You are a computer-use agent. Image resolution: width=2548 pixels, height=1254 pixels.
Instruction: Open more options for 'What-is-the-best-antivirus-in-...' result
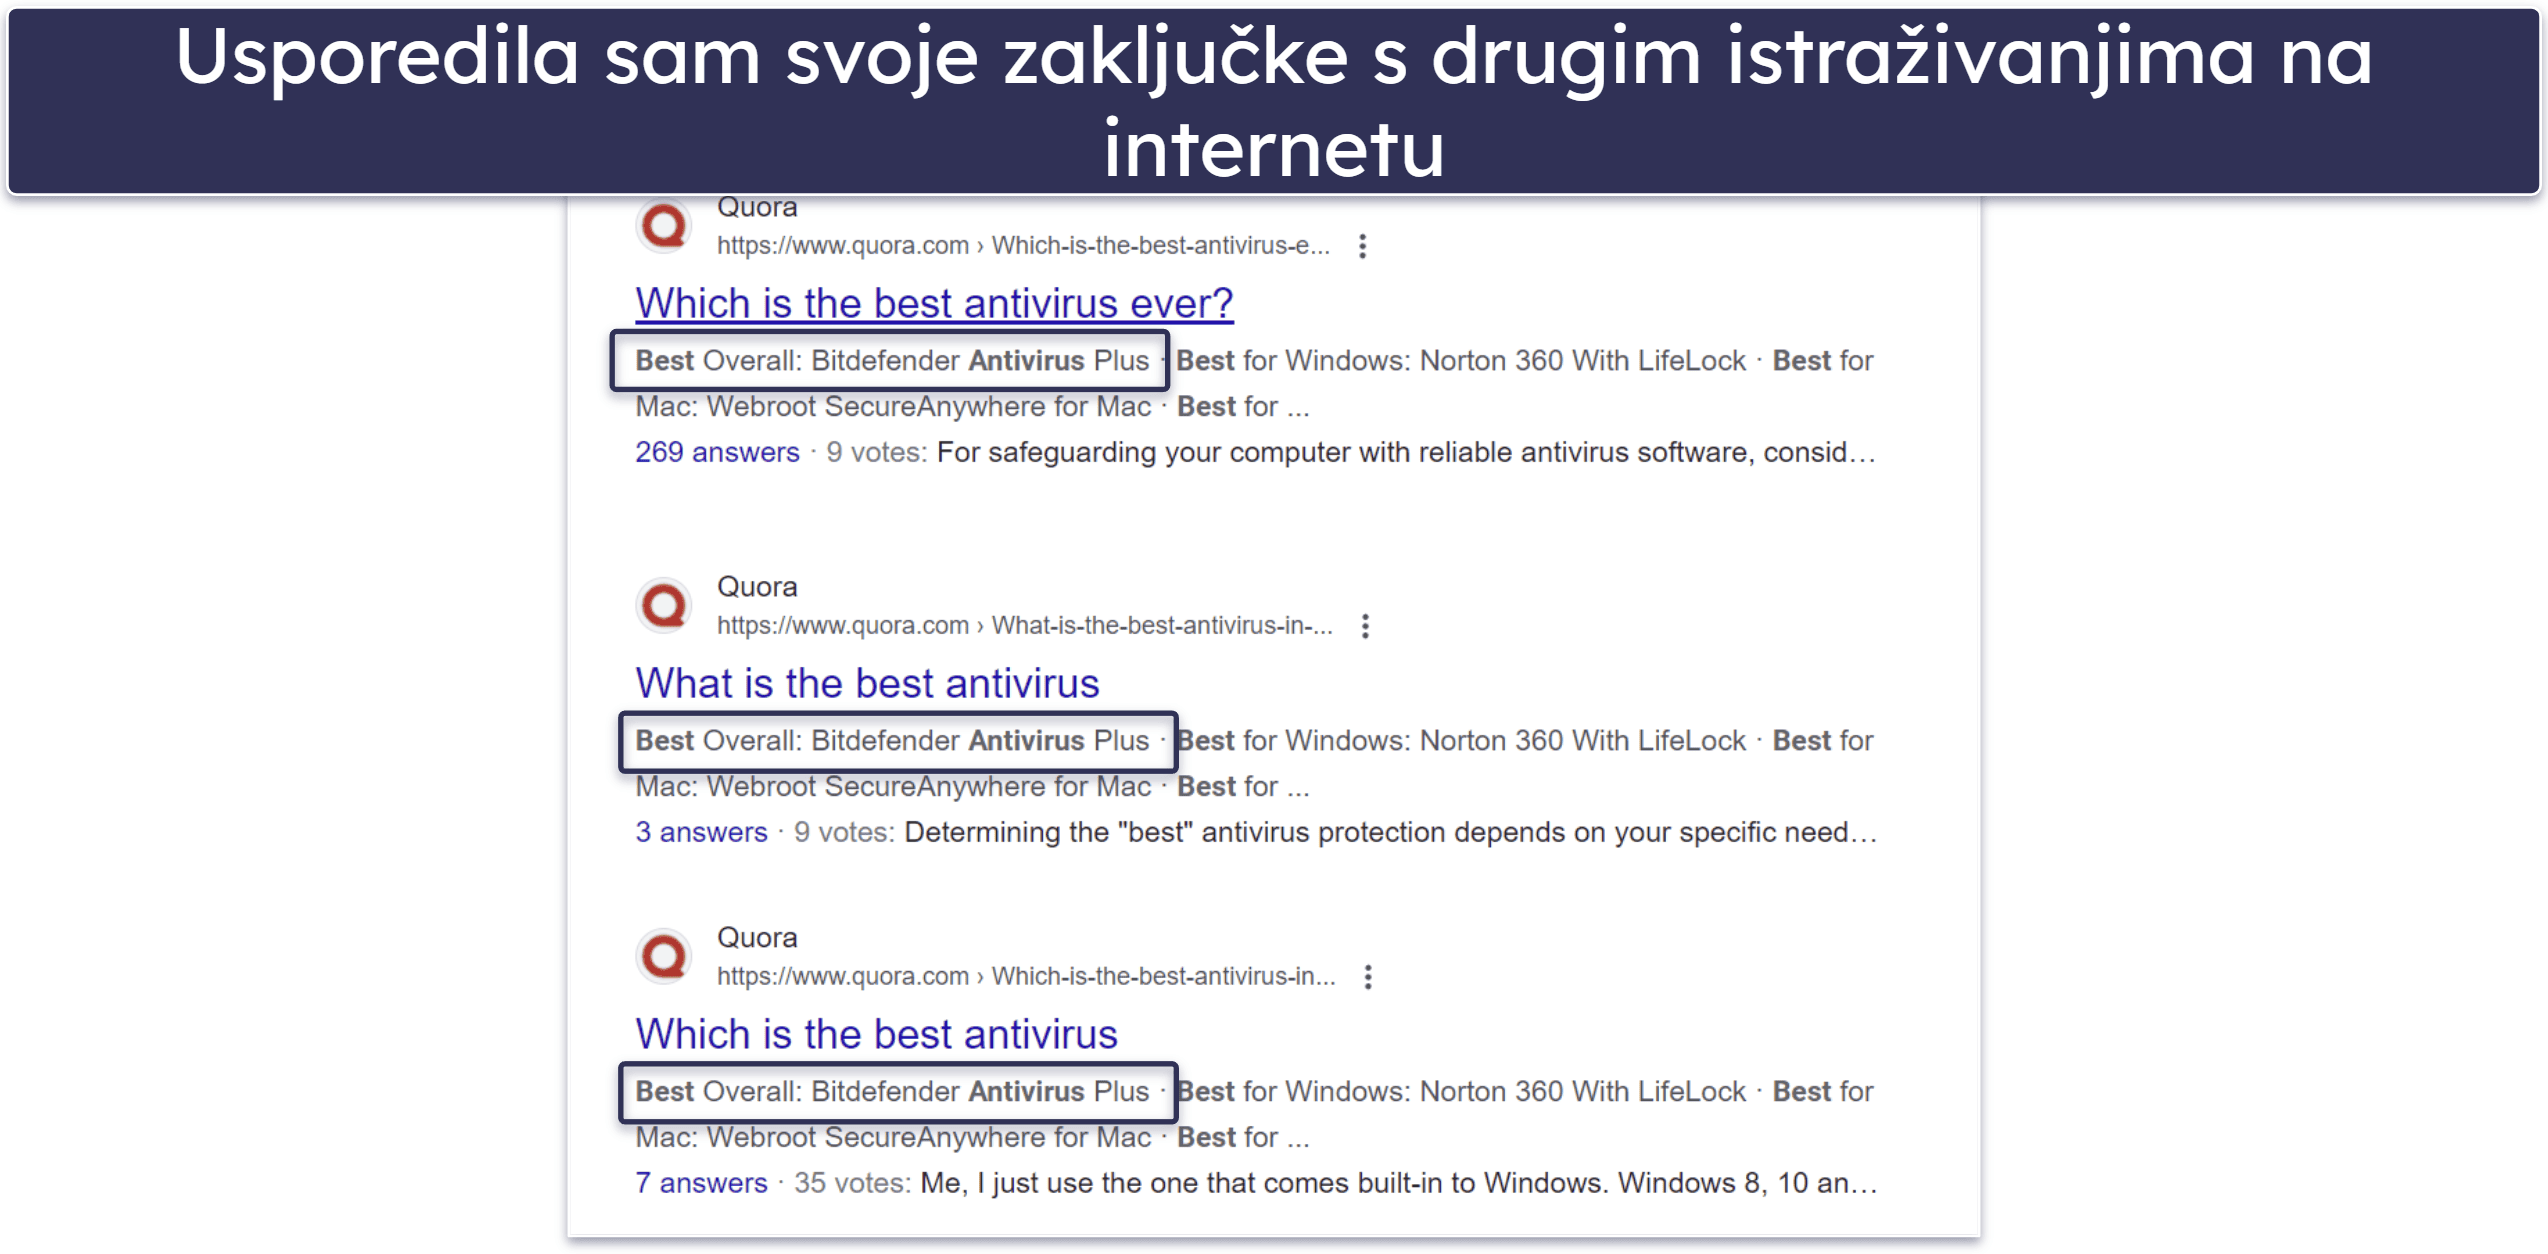[1365, 626]
